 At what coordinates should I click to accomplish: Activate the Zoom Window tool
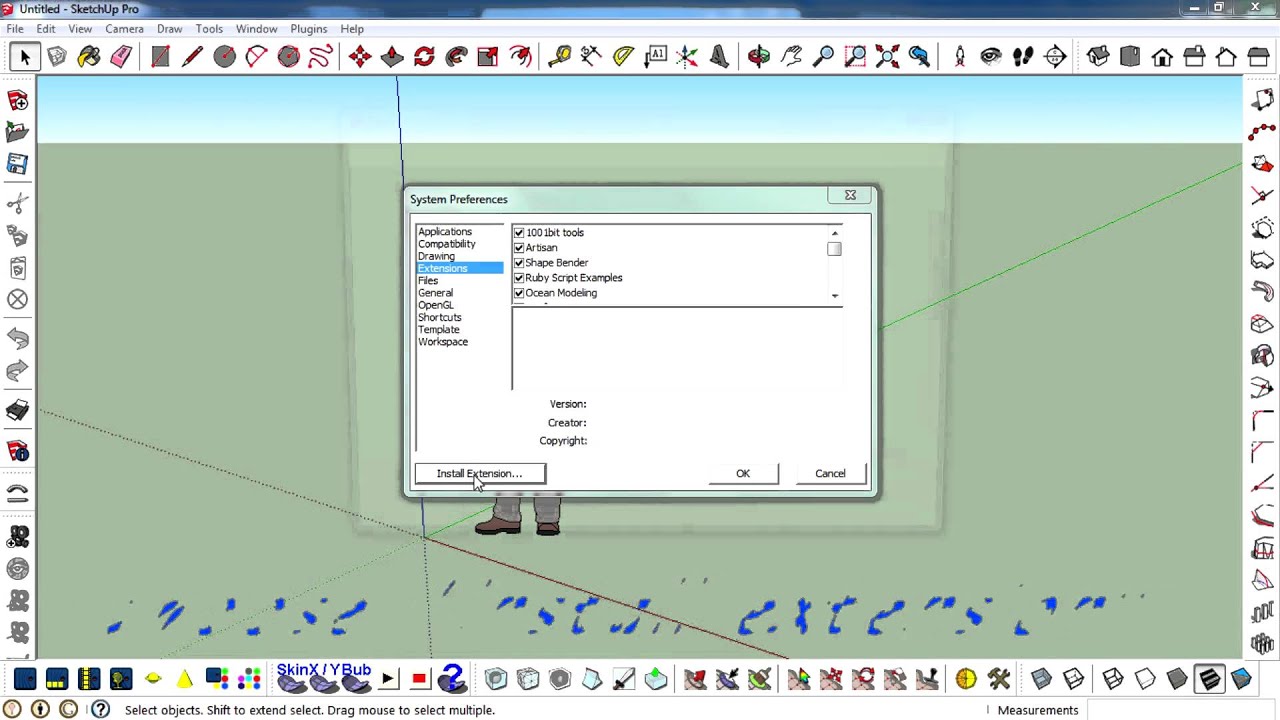855,57
